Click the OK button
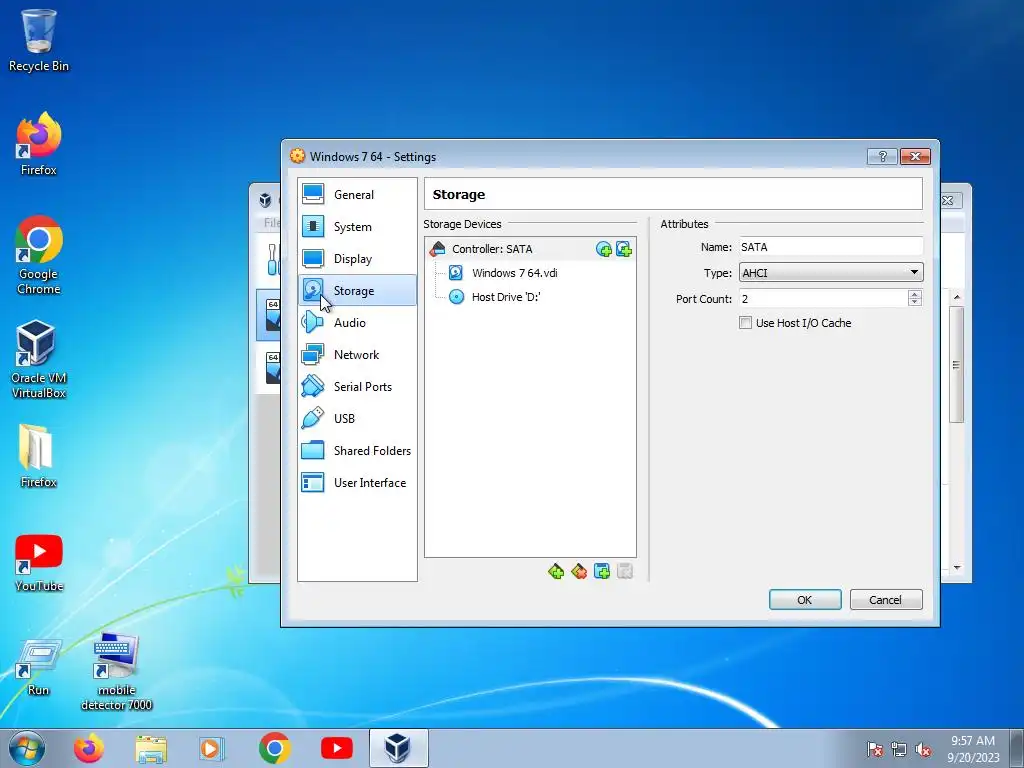The width and height of the screenshot is (1024, 768). point(805,600)
